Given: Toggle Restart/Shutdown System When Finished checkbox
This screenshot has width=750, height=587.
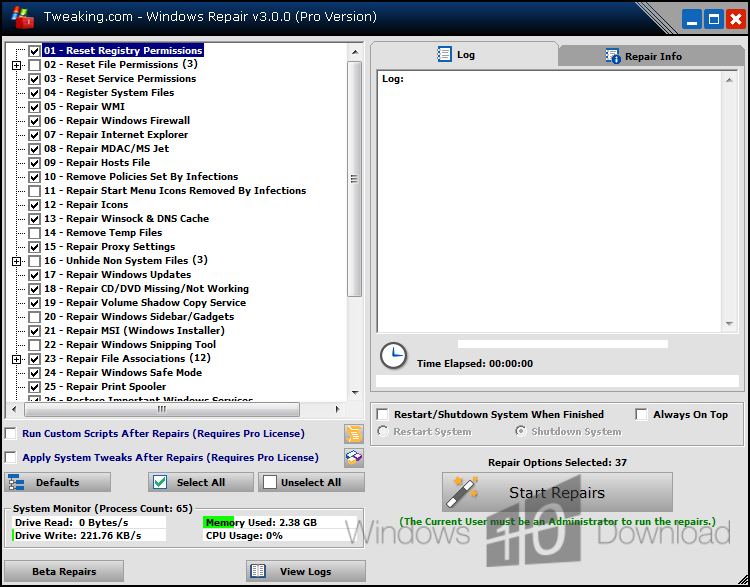Looking at the screenshot, I should point(383,414).
